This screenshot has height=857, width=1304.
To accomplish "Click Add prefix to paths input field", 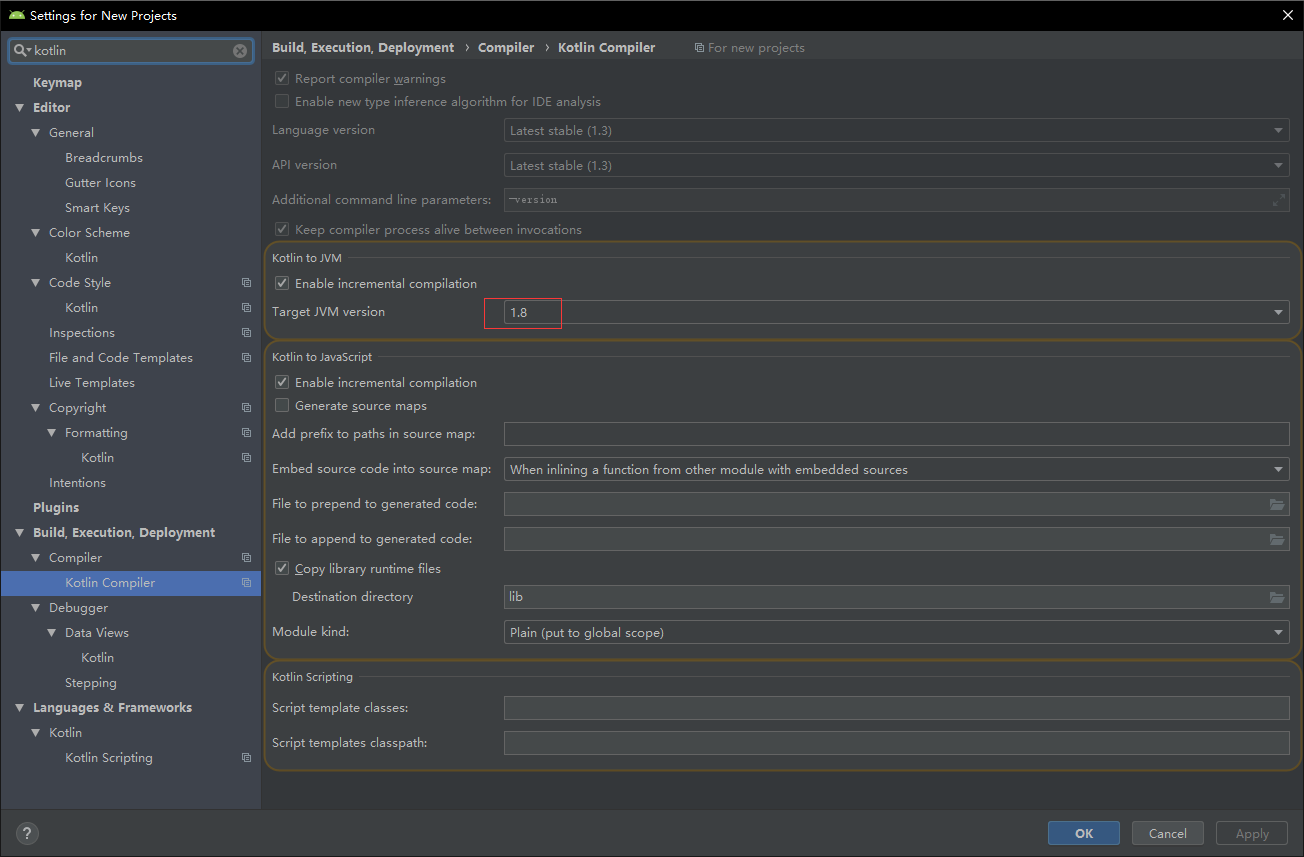I will (897, 434).
